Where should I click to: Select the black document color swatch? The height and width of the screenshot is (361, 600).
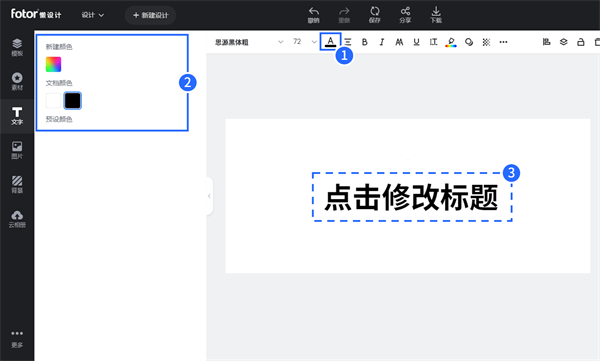[x=72, y=101]
